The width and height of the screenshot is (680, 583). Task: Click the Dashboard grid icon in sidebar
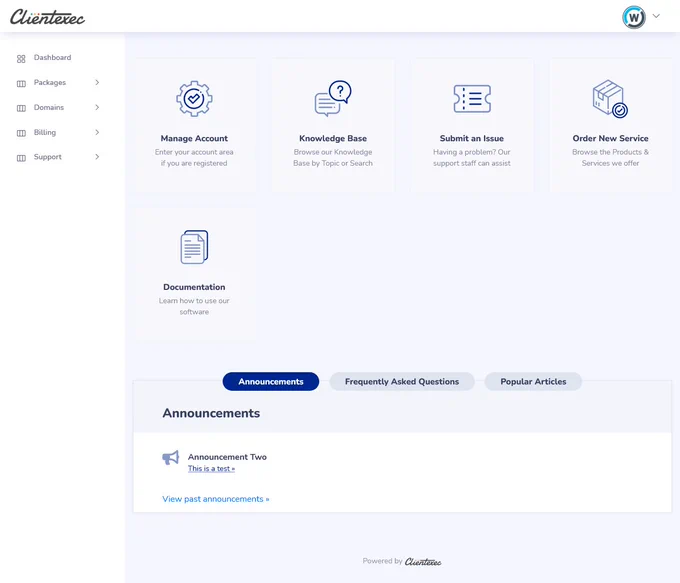coord(21,59)
